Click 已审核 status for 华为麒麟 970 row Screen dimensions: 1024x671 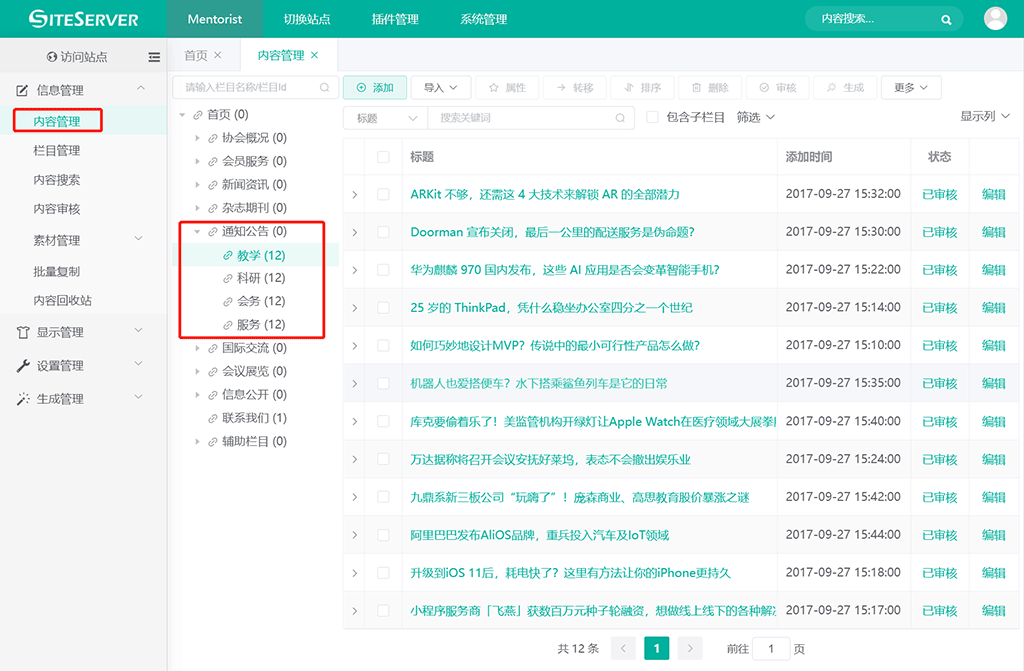coord(939,270)
